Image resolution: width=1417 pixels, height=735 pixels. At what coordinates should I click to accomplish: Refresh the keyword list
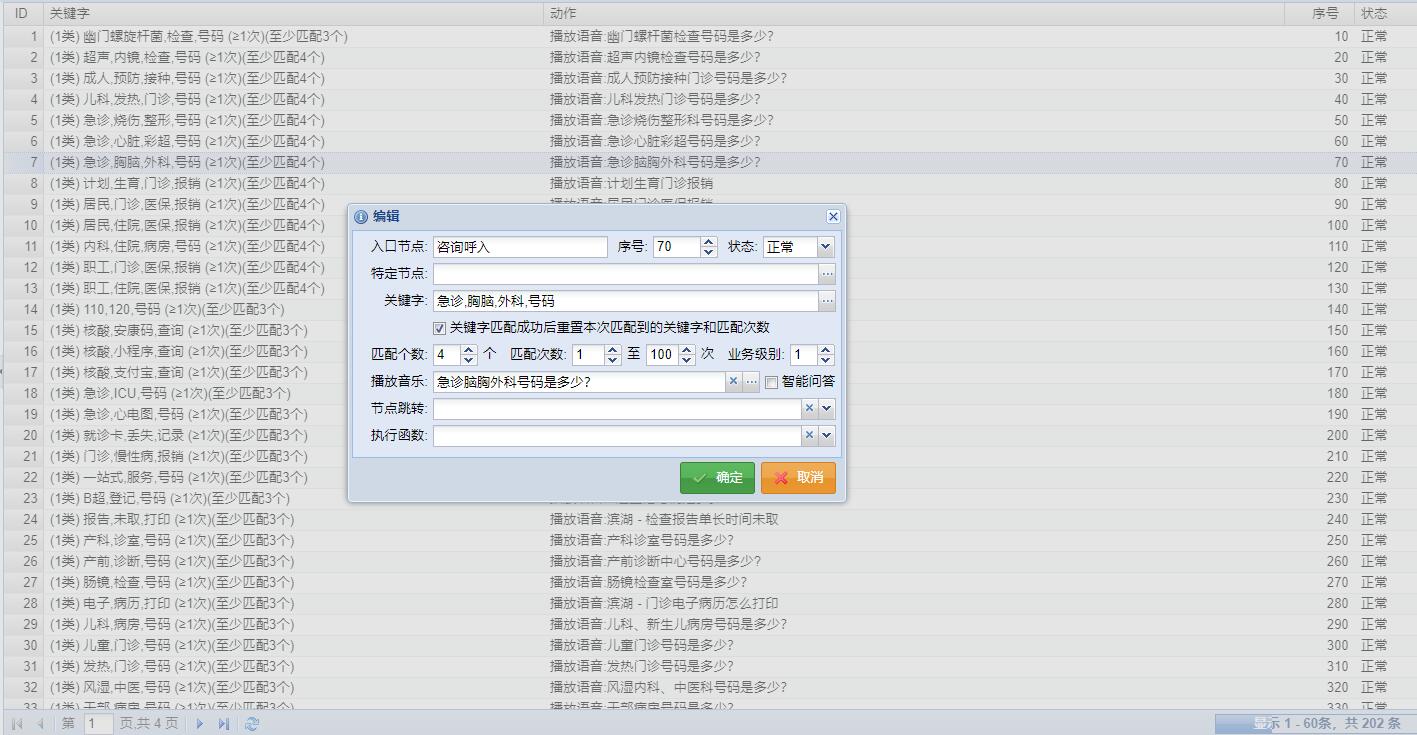[252, 723]
